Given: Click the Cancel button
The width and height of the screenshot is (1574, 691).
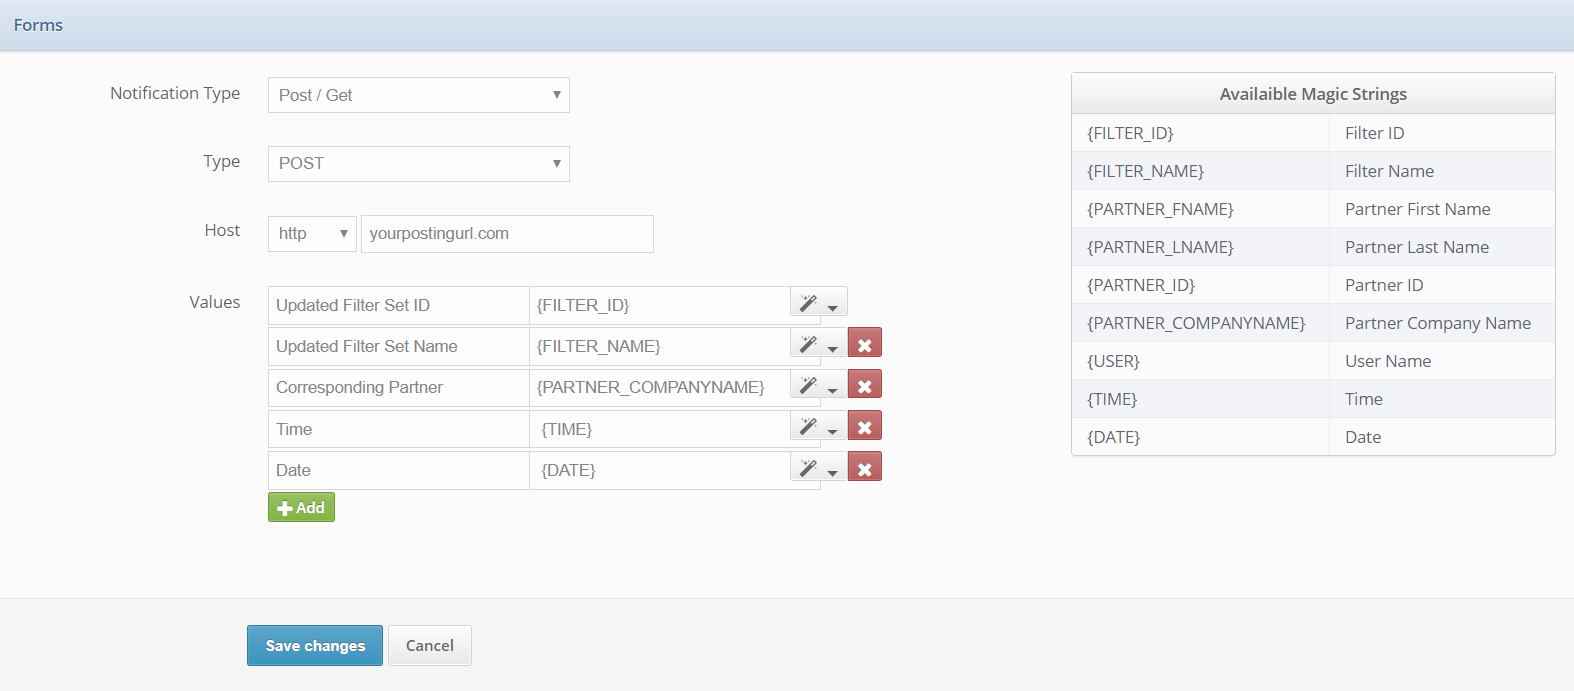Looking at the screenshot, I should point(430,646).
